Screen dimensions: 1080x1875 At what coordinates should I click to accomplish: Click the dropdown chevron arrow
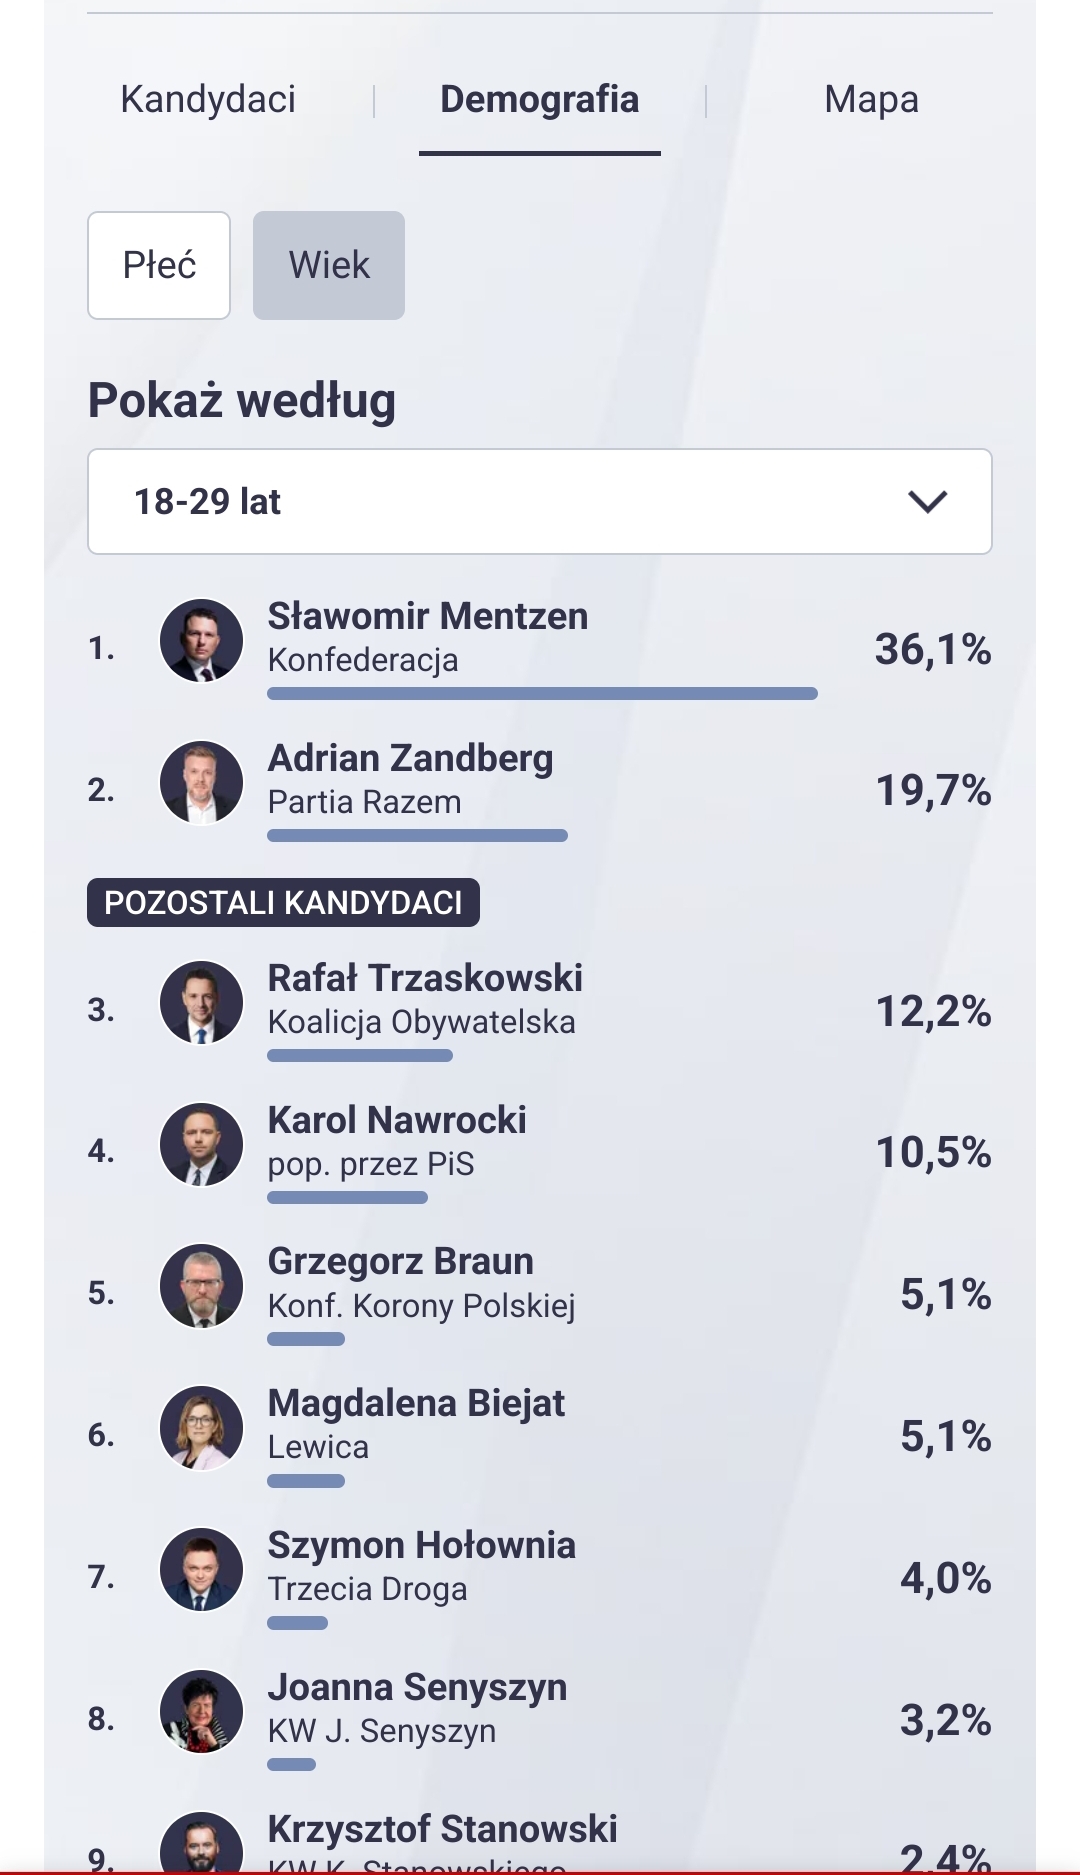click(x=927, y=502)
